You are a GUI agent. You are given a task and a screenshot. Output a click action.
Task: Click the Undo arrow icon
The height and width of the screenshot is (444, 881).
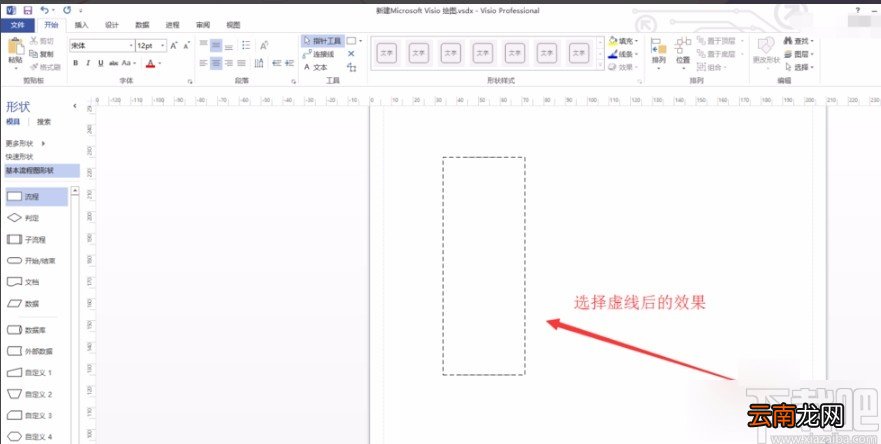[44, 10]
